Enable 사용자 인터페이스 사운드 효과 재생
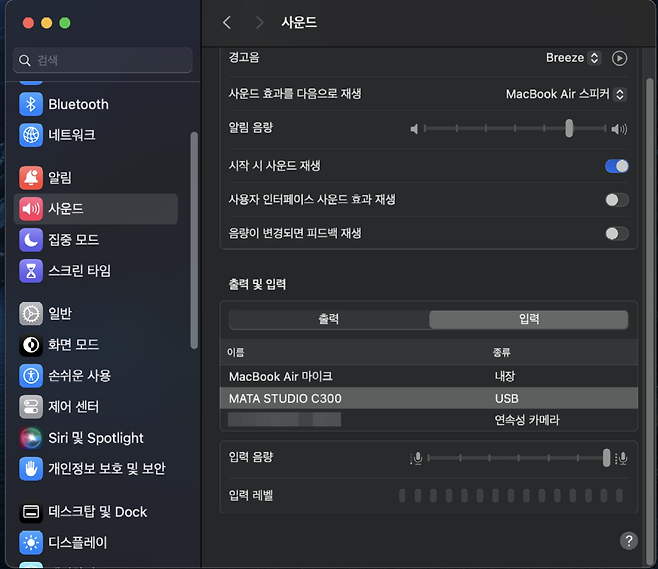The image size is (658, 569). click(x=617, y=200)
